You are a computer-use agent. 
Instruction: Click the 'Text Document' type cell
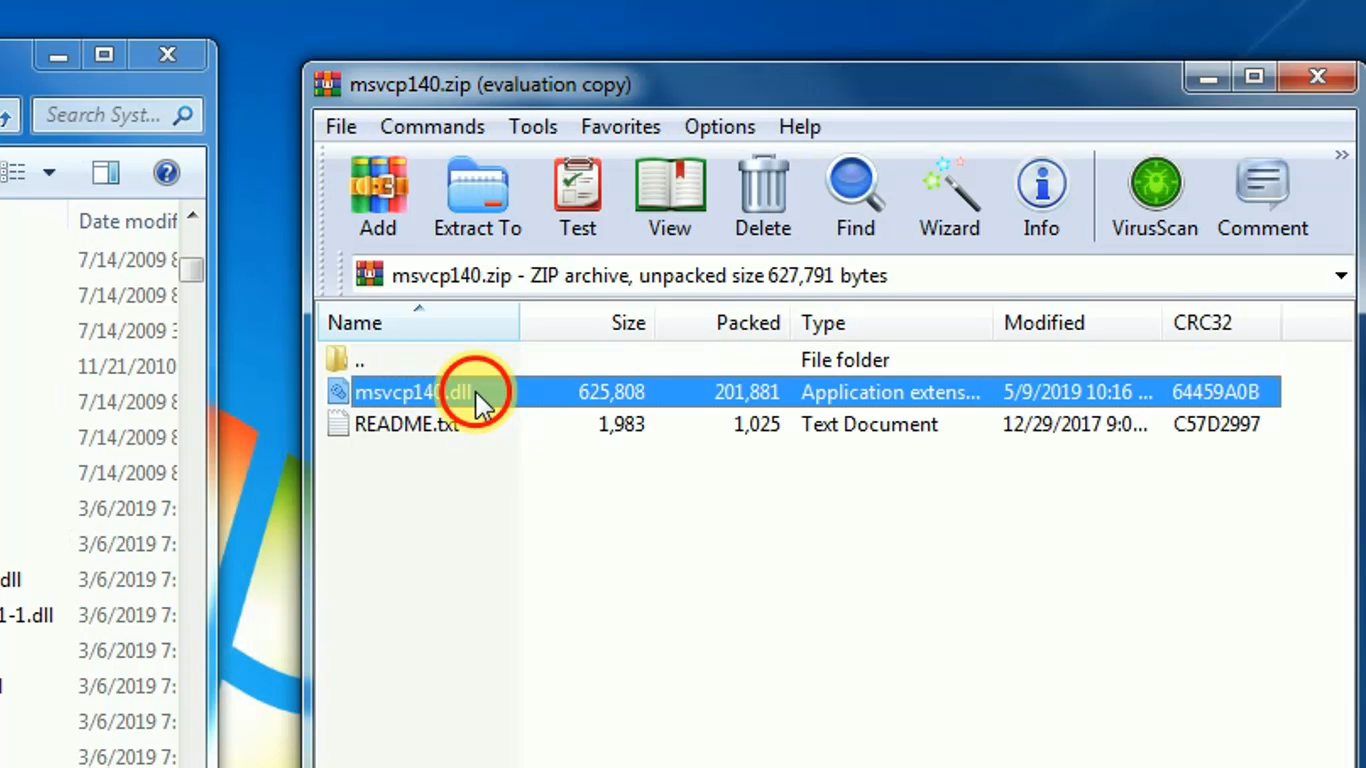870,424
